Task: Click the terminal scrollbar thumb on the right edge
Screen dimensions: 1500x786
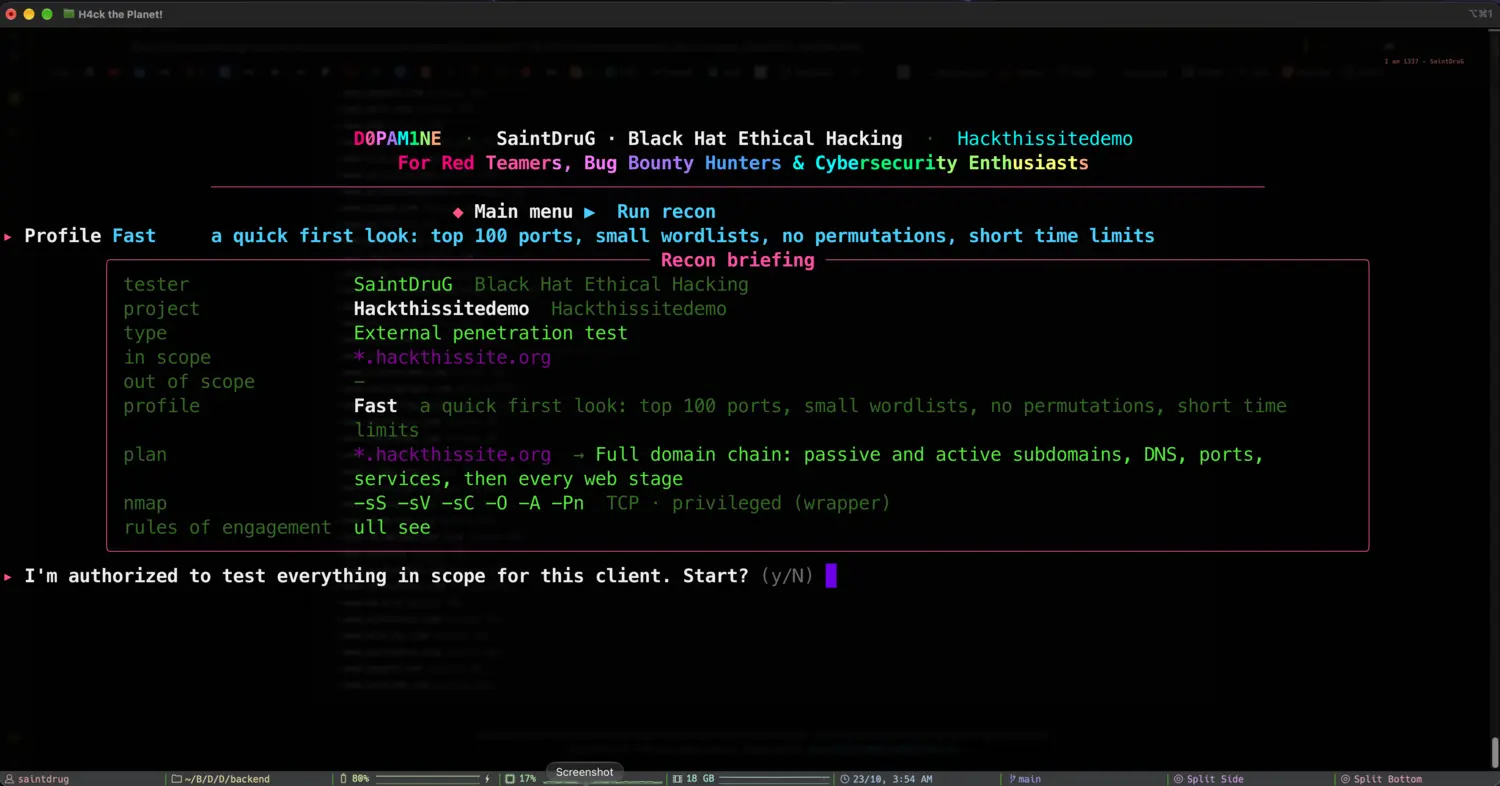Action: (x=1495, y=751)
